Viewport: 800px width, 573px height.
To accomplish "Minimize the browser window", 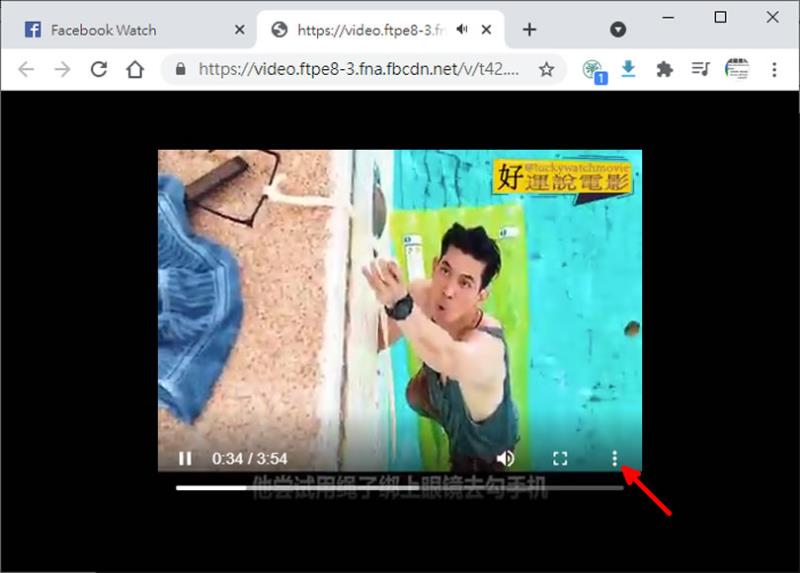I will point(668,17).
